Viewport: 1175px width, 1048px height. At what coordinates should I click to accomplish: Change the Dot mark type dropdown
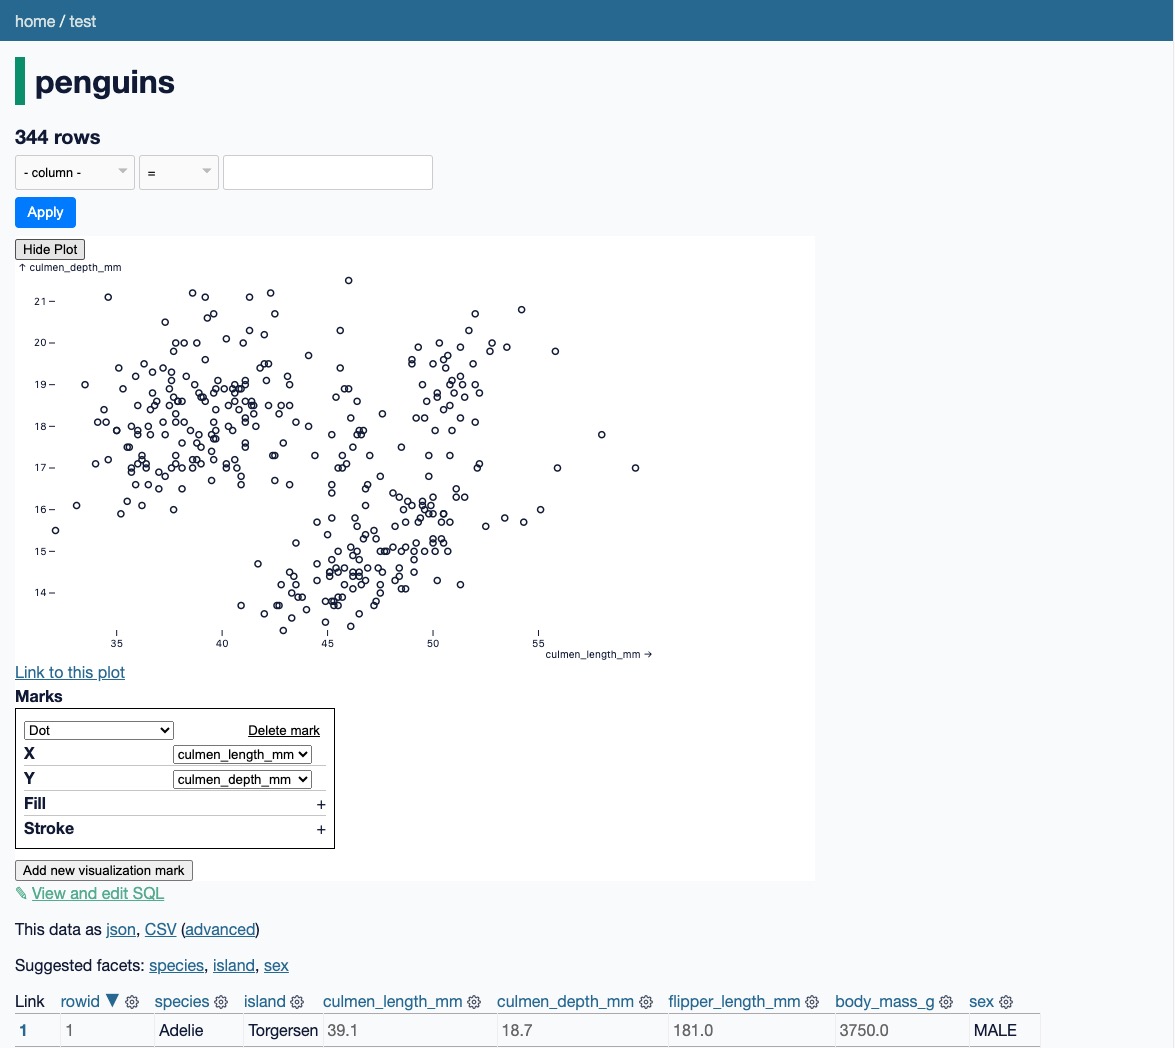click(x=99, y=730)
